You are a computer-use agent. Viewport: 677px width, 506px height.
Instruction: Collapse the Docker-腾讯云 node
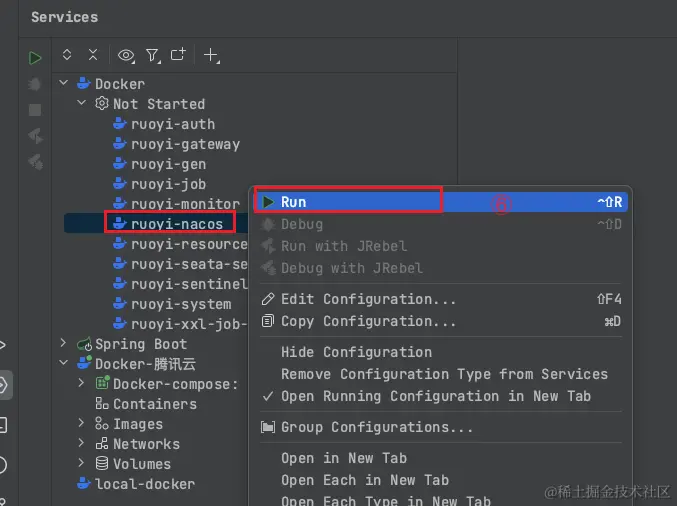[63, 363]
